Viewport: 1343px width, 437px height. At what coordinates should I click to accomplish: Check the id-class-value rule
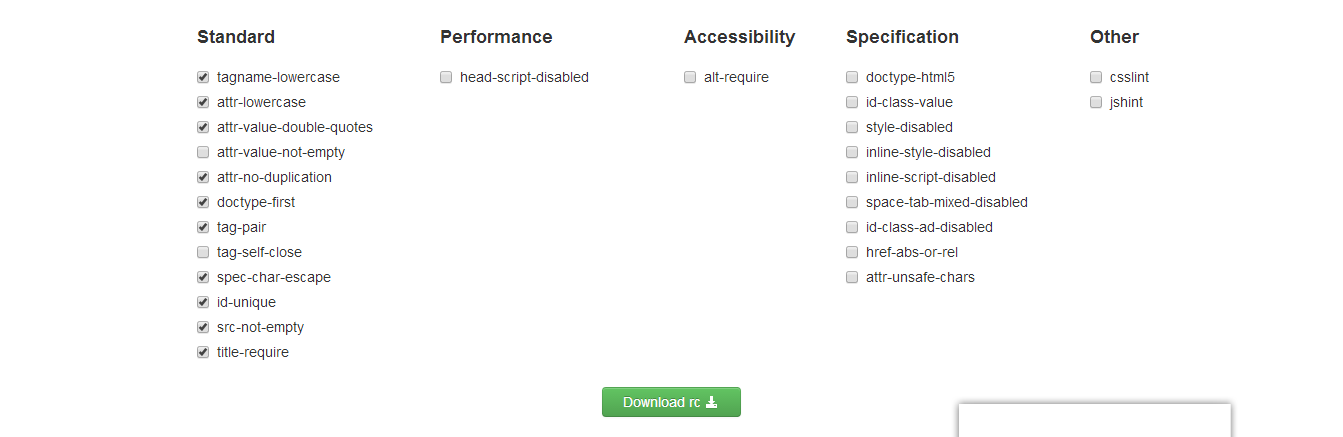(852, 102)
